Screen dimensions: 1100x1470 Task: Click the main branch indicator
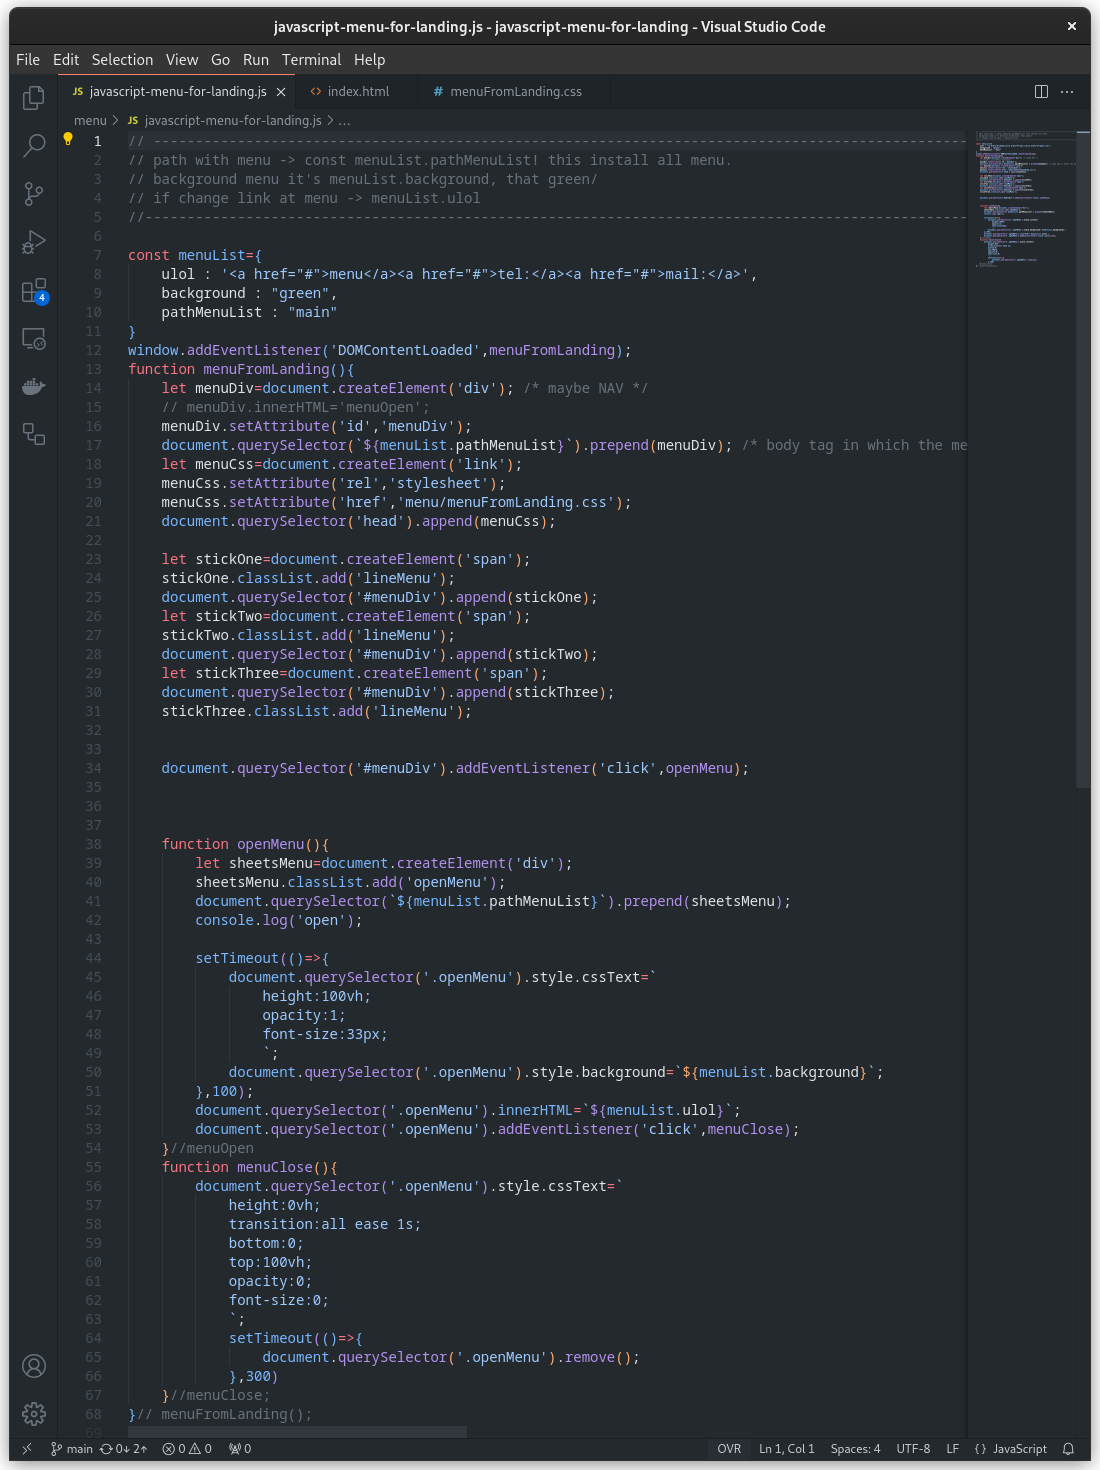click(x=72, y=1449)
